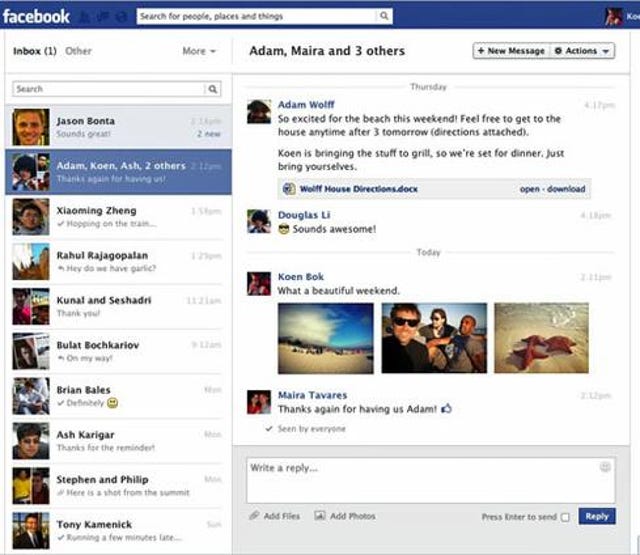640x555 pixels.
Task: Click into the Write a reply box
Action: tap(431, 480)
